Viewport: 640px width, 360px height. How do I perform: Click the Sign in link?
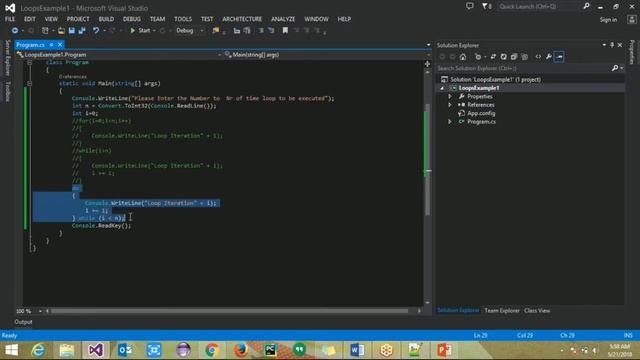coord(608,20)
